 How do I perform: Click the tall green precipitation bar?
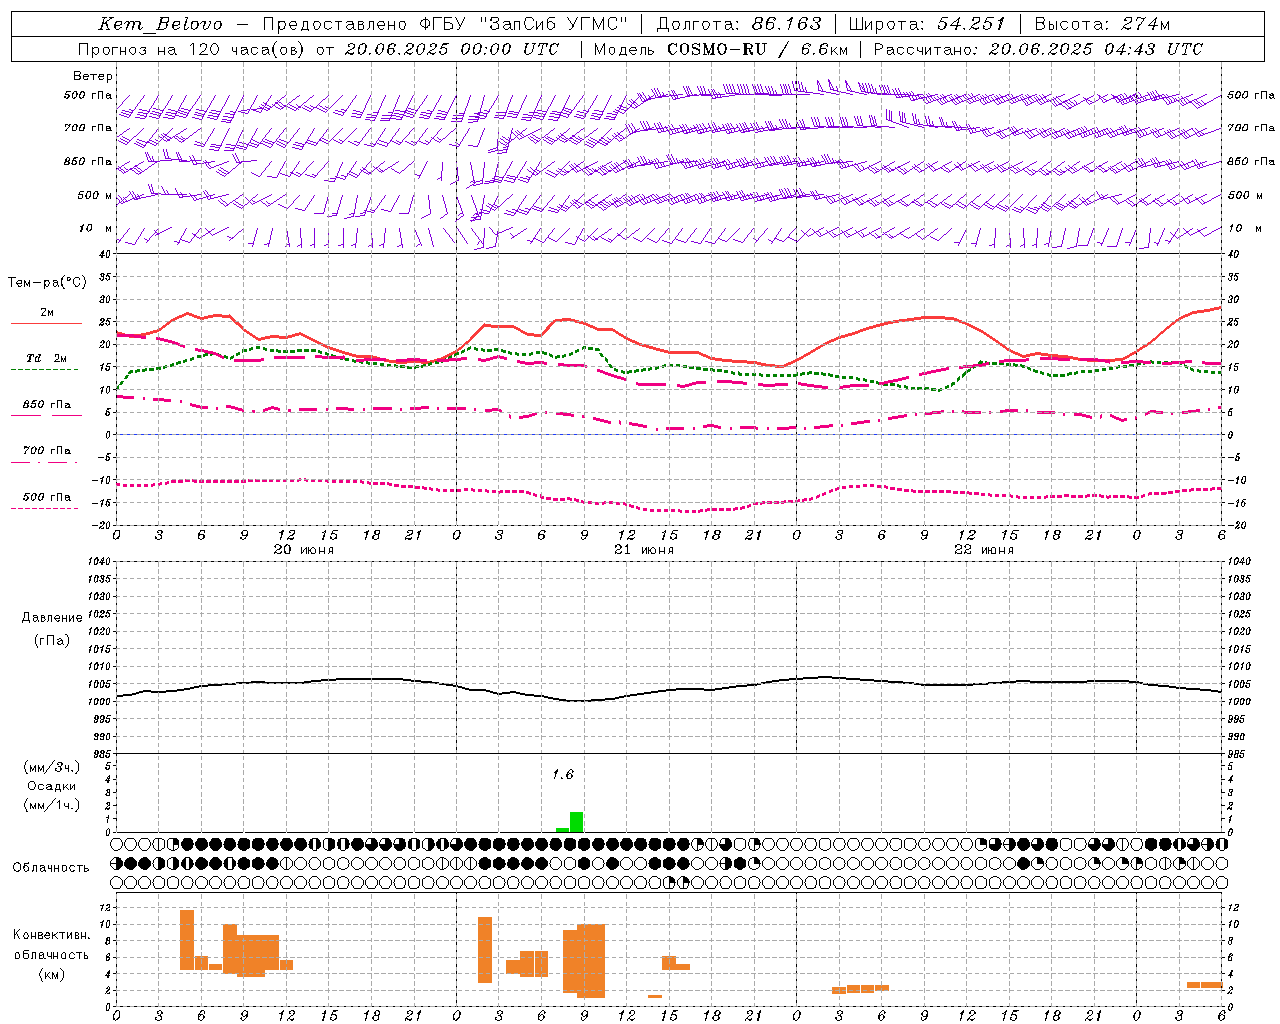(x=576, y=822)
